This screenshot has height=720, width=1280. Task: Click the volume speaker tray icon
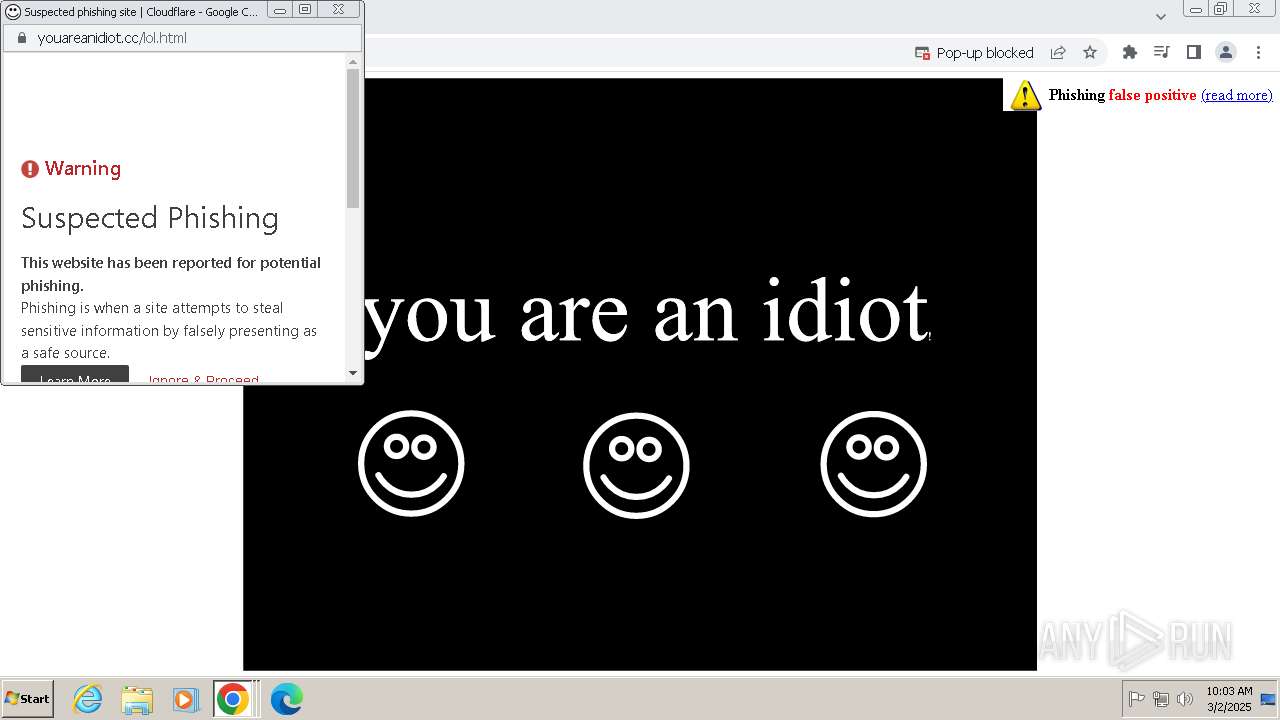pos(1185,699)
